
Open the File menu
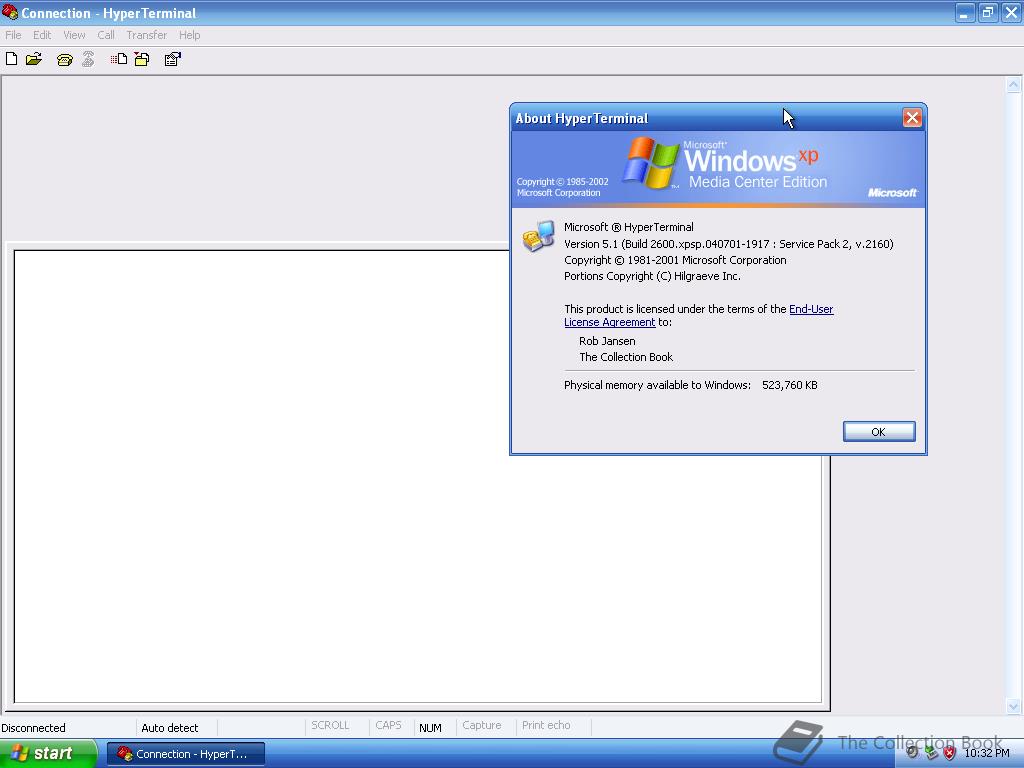pos(13,35)
